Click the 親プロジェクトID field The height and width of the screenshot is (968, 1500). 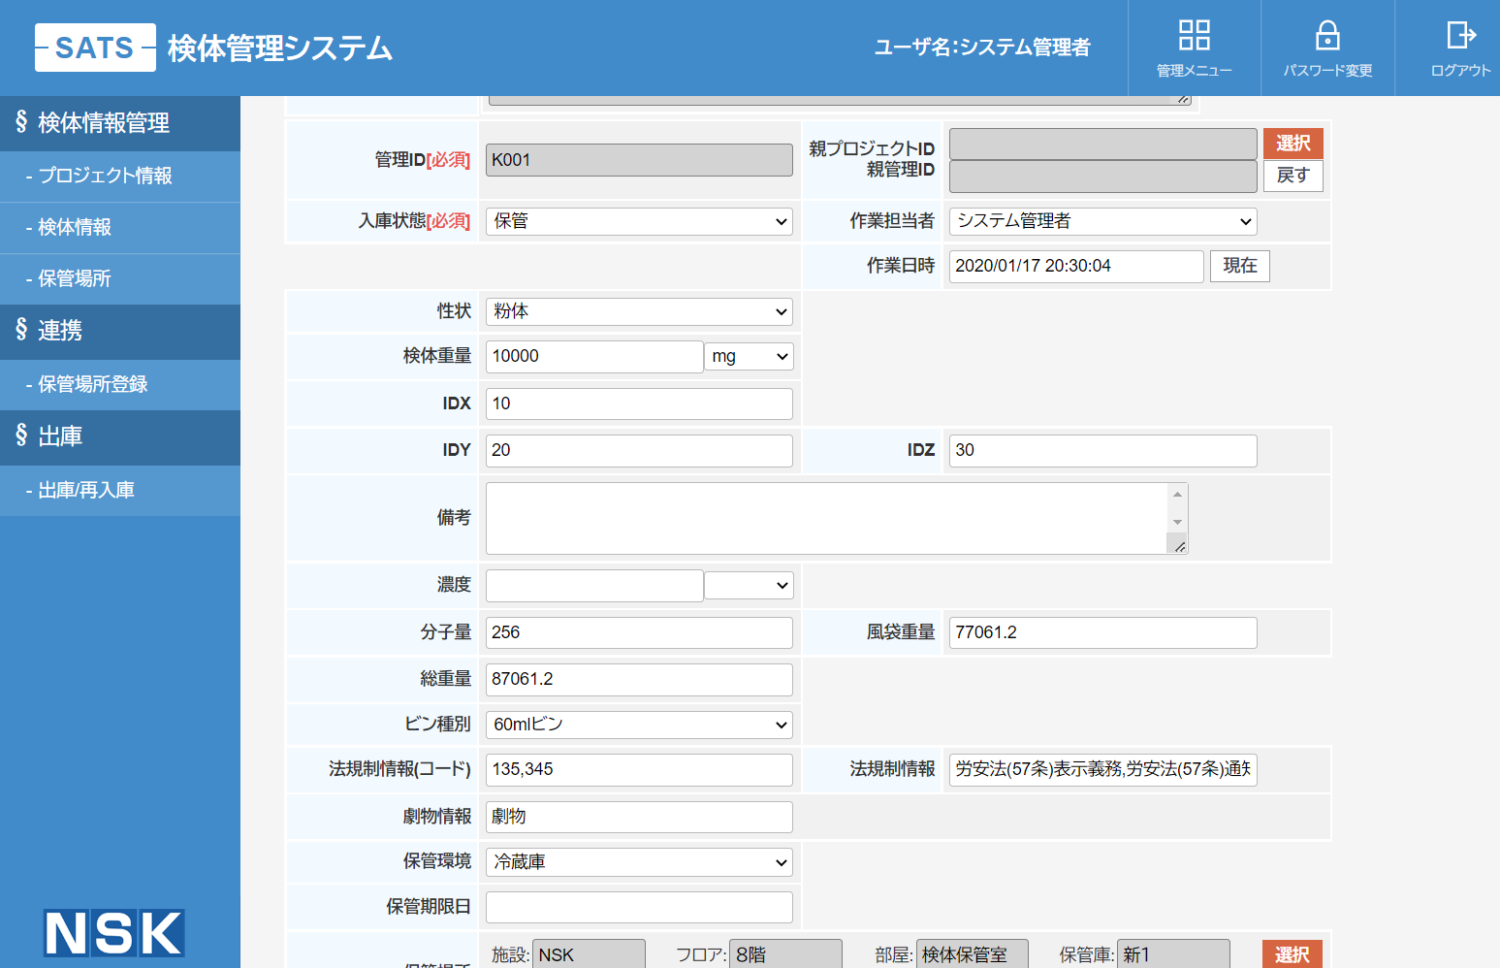(x=1103, y=144)
